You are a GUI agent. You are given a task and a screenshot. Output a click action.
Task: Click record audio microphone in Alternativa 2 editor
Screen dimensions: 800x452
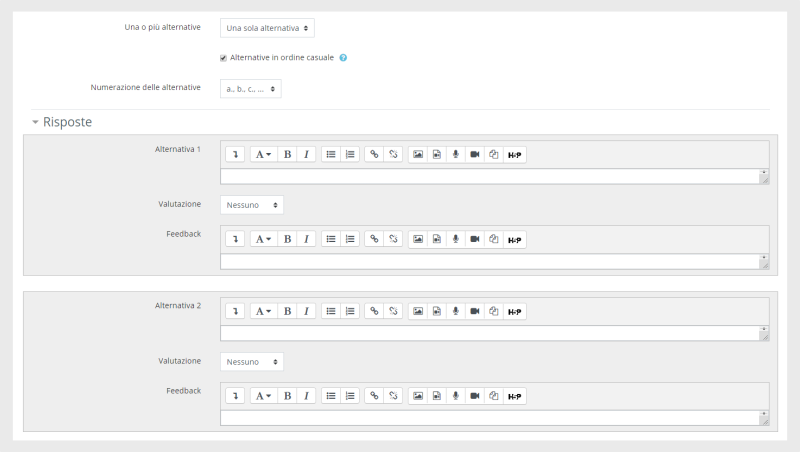point(456,311)
